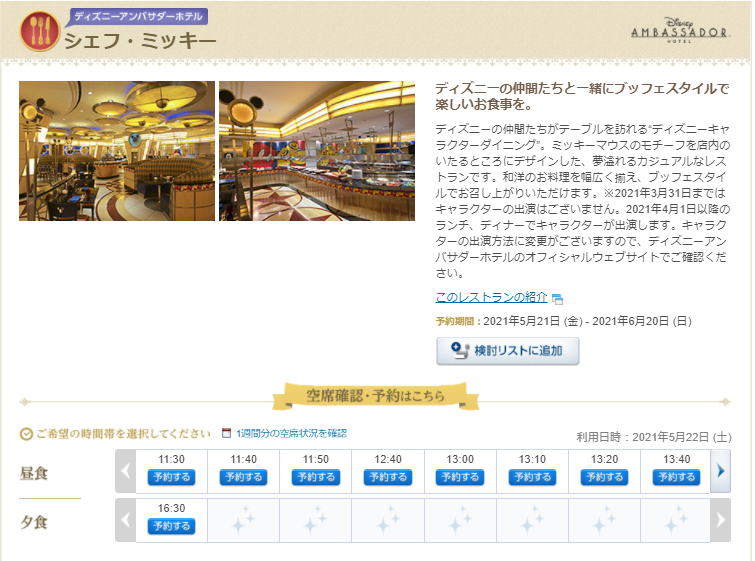This screenshot has width=755, height=561.
Task: Click the ディズニーアンバサダーホテル hotel tag
Action: pos(137,17)
